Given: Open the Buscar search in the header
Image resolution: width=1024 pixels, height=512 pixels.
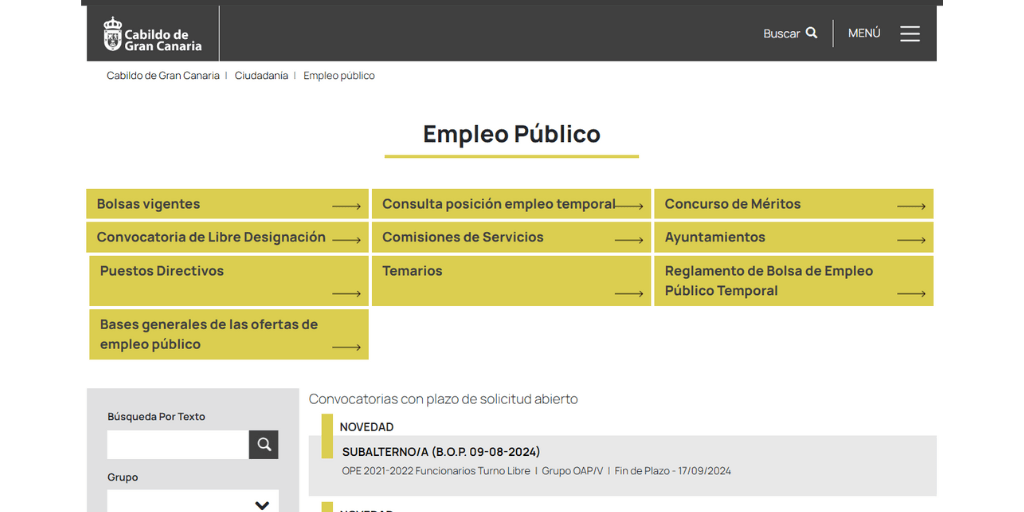Looking at the screenshot, I should point(790,33).
